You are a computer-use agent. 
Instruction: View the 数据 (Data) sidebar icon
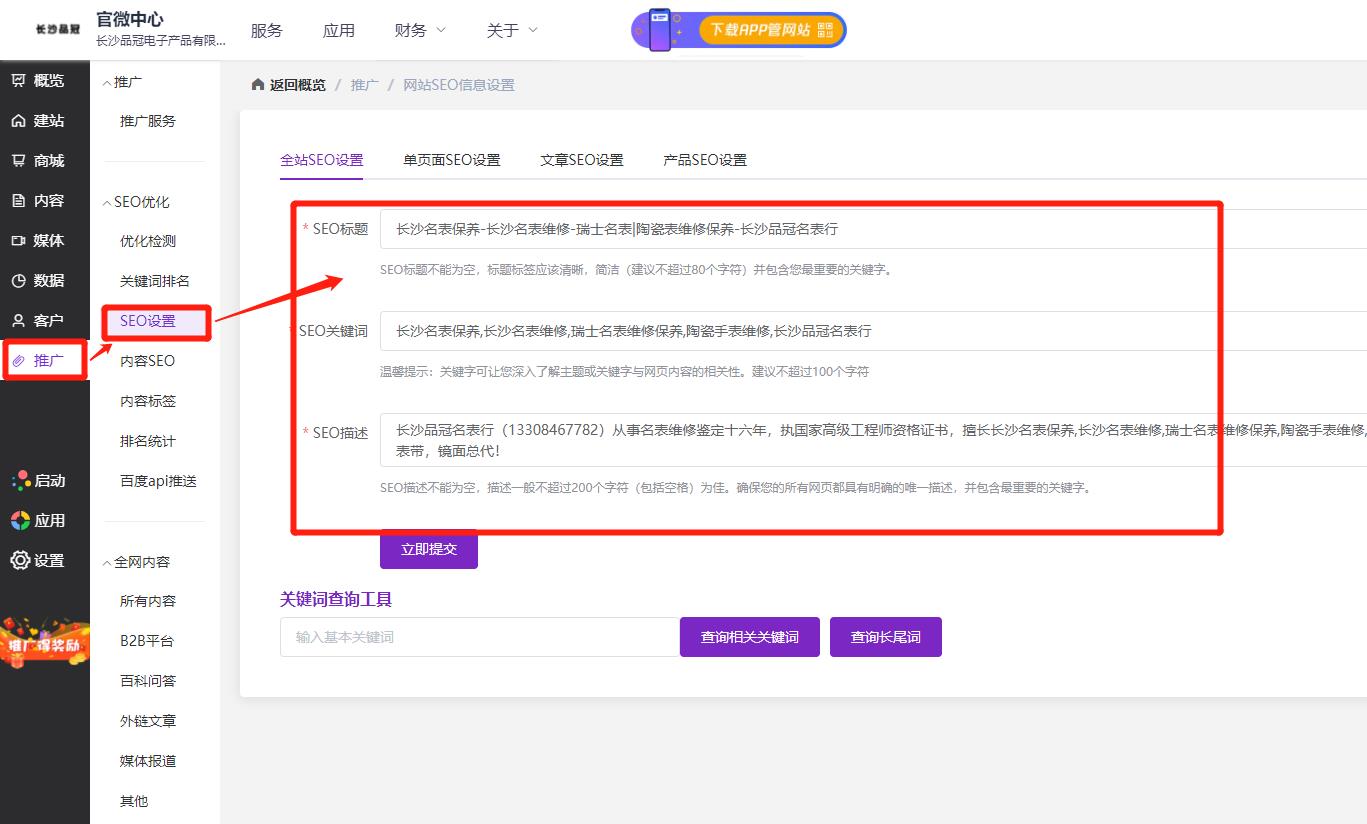44,280
